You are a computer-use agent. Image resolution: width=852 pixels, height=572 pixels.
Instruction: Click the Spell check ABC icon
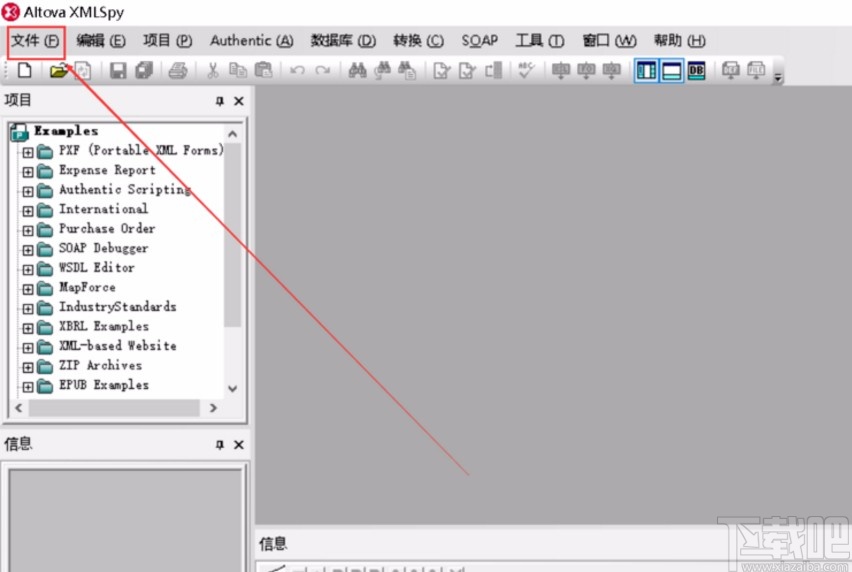(526, 70)
